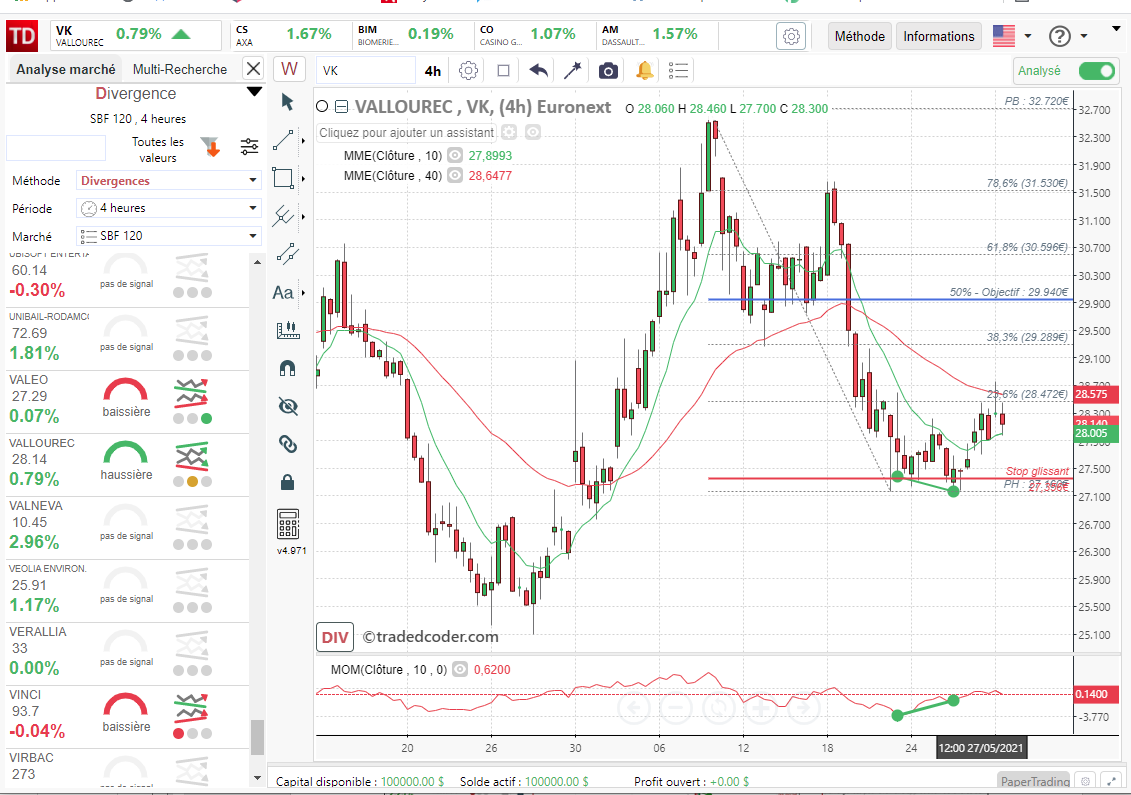Toggle visibility of MME 40 indicator
Screen dimensions: 1131x795
454,175
